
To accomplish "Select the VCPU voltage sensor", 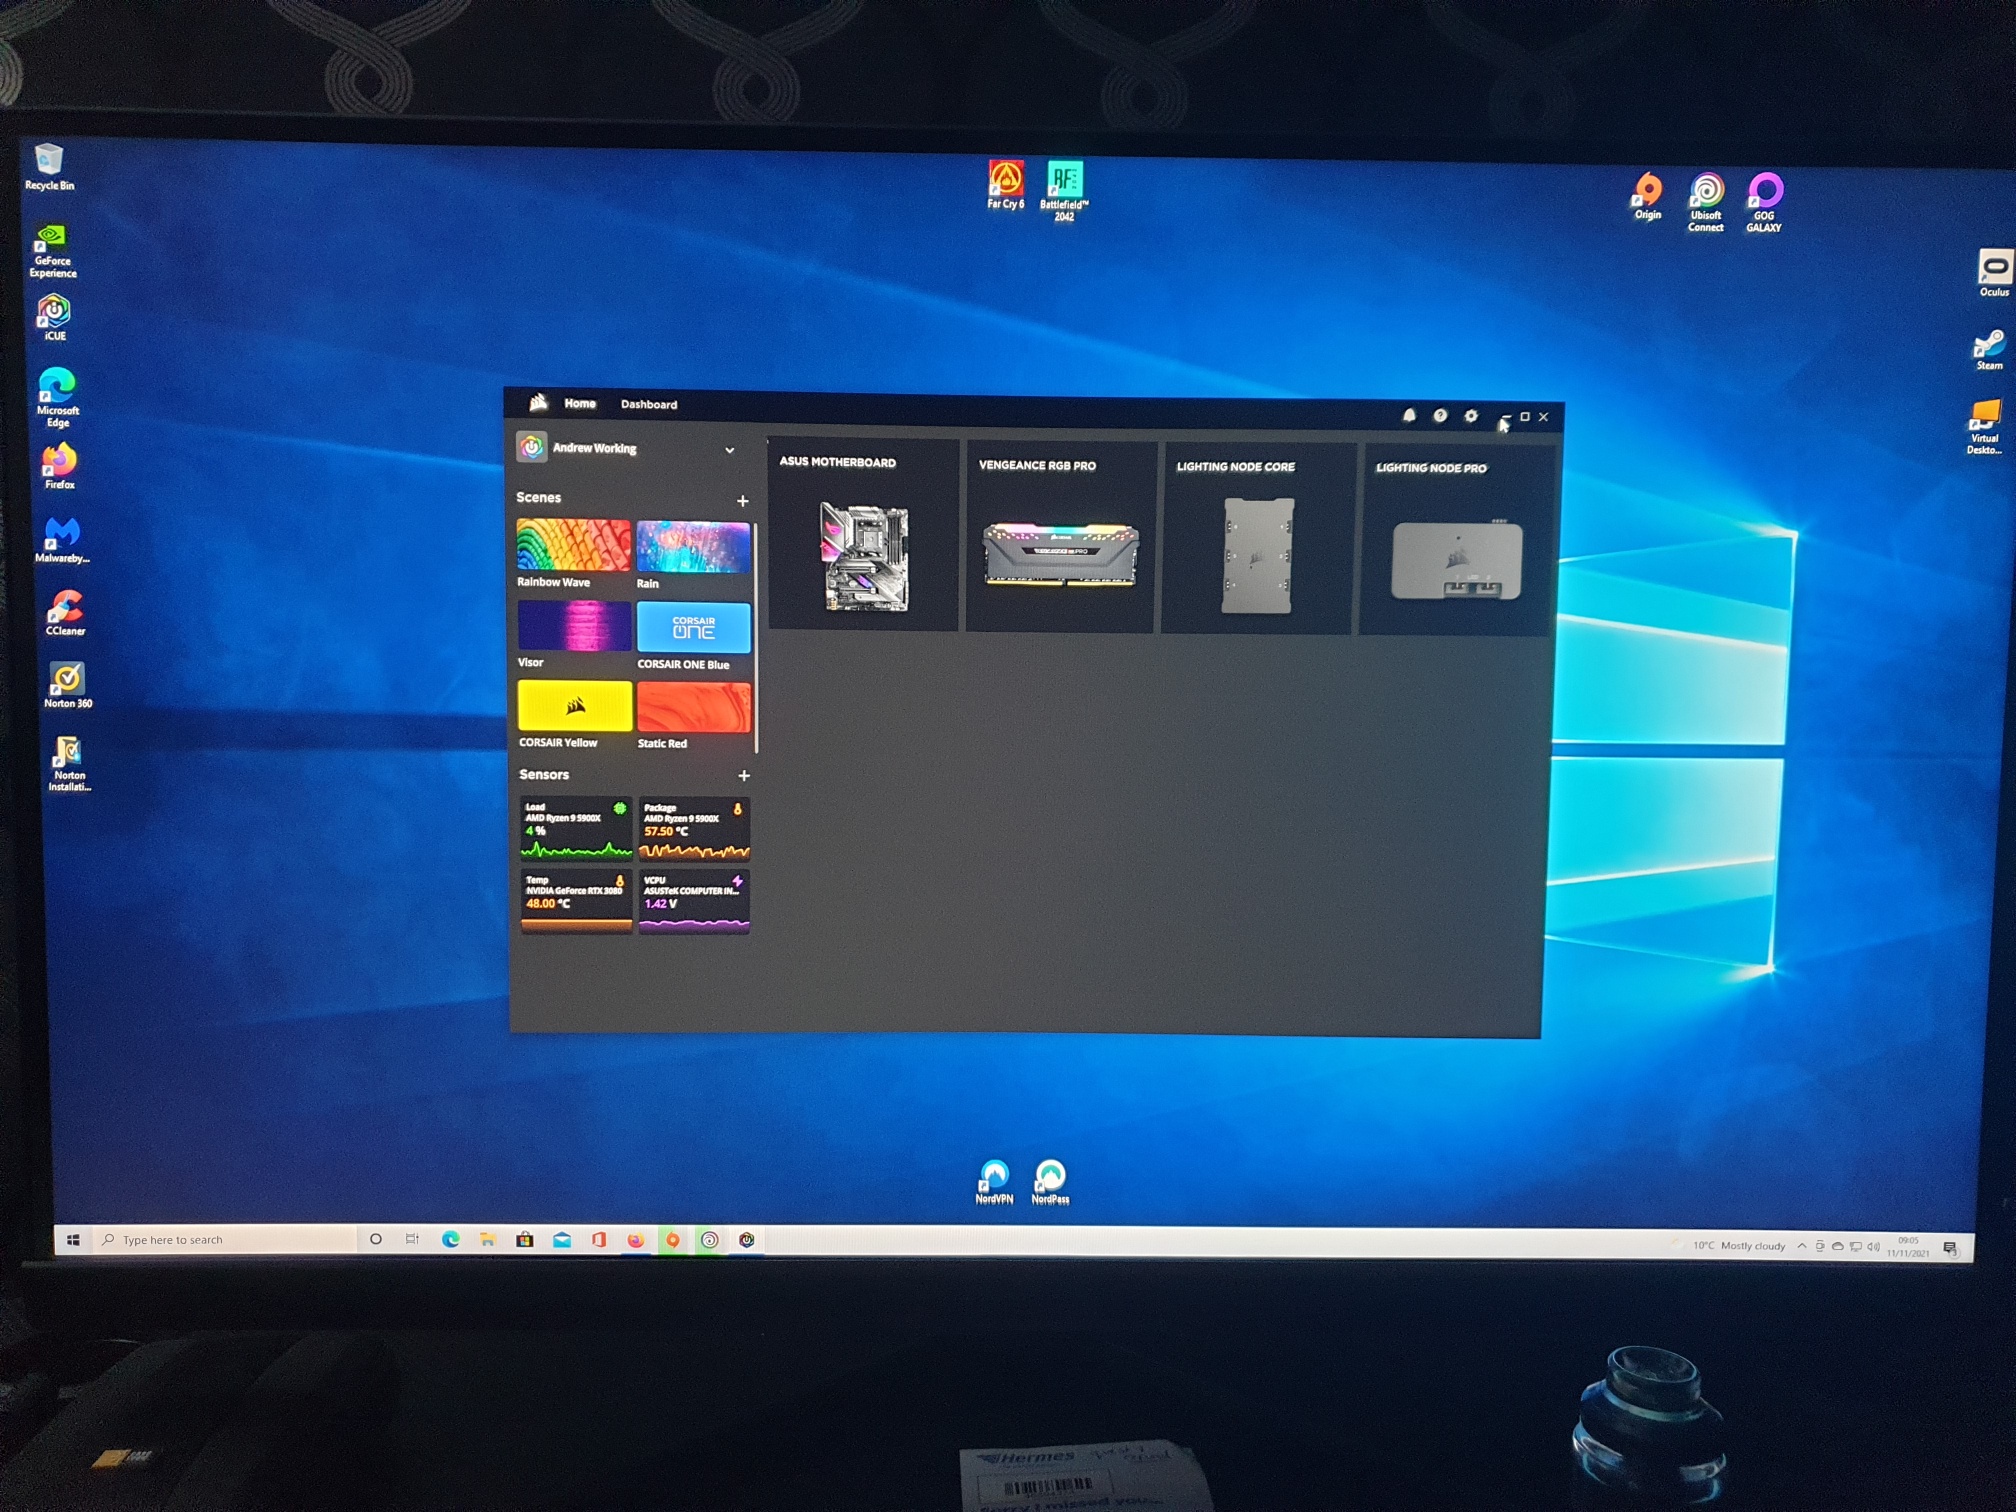I will click(694, 903).
